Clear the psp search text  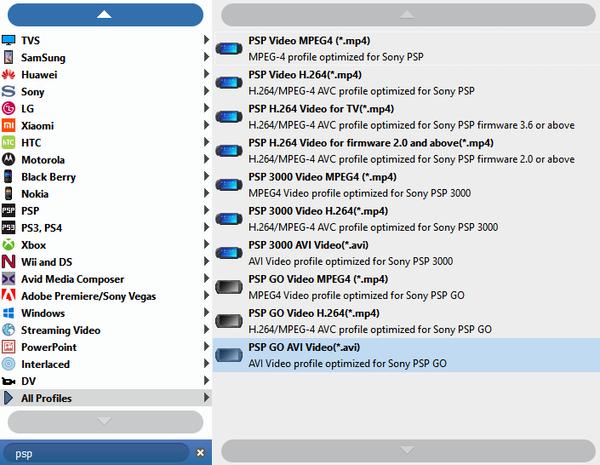pos(200,453)
